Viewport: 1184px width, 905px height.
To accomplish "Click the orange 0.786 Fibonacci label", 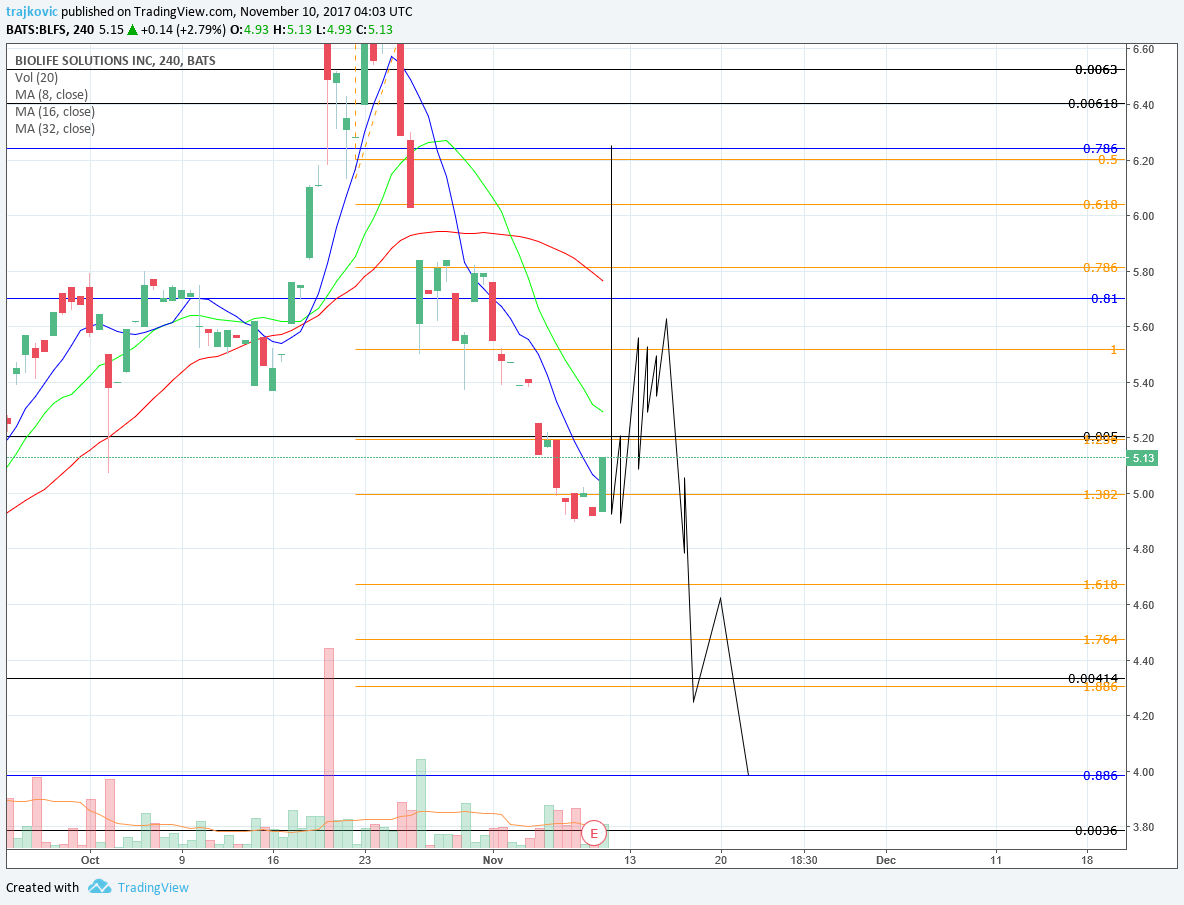I will click(x=1100, y=267).
